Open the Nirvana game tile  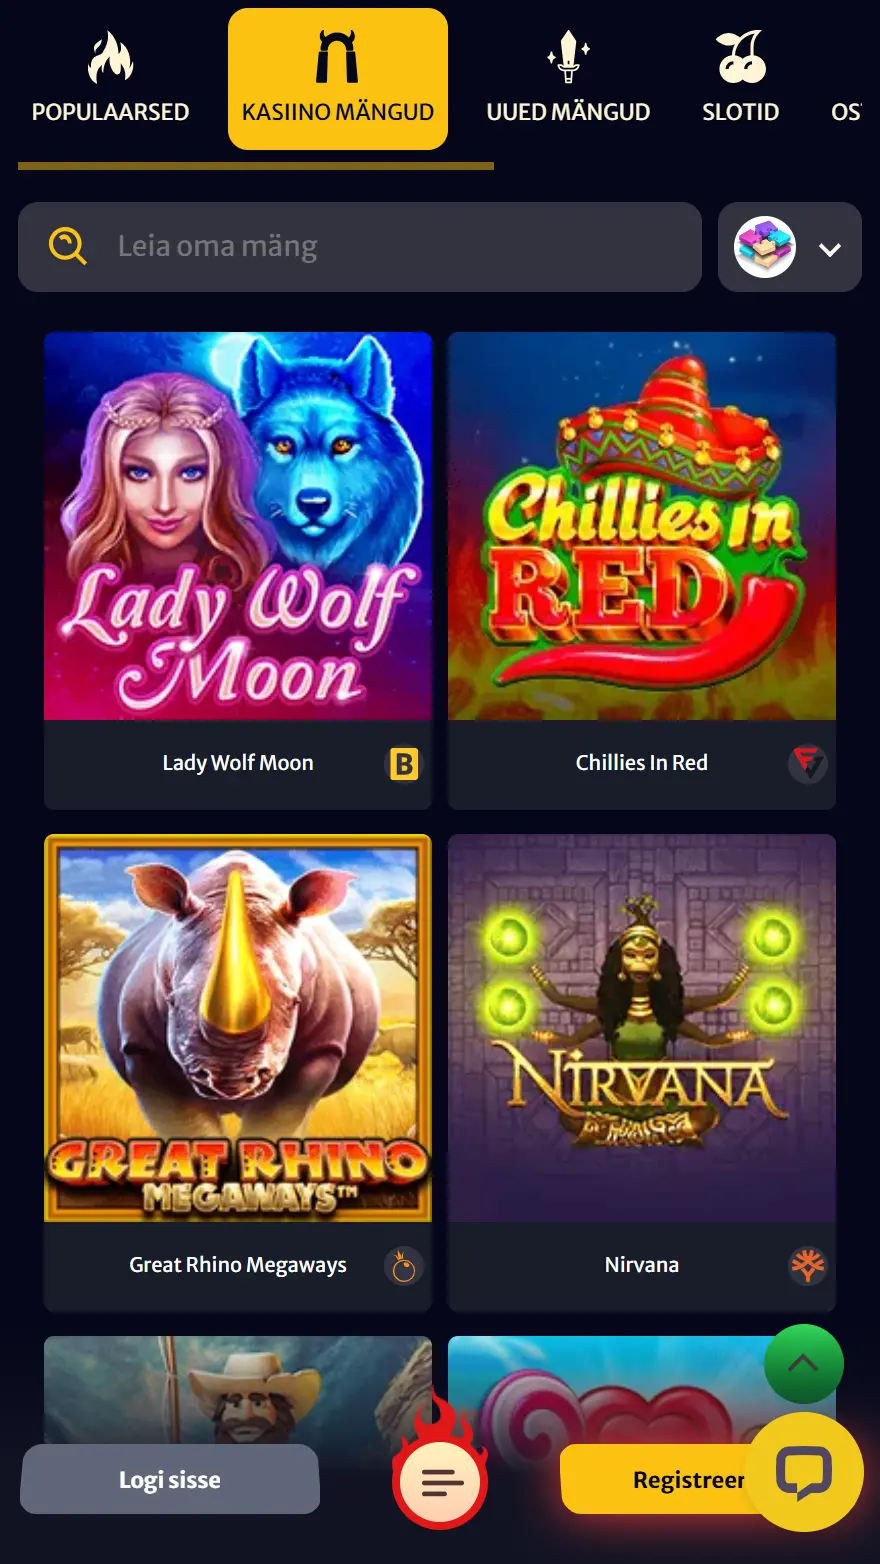point(642,1028)
